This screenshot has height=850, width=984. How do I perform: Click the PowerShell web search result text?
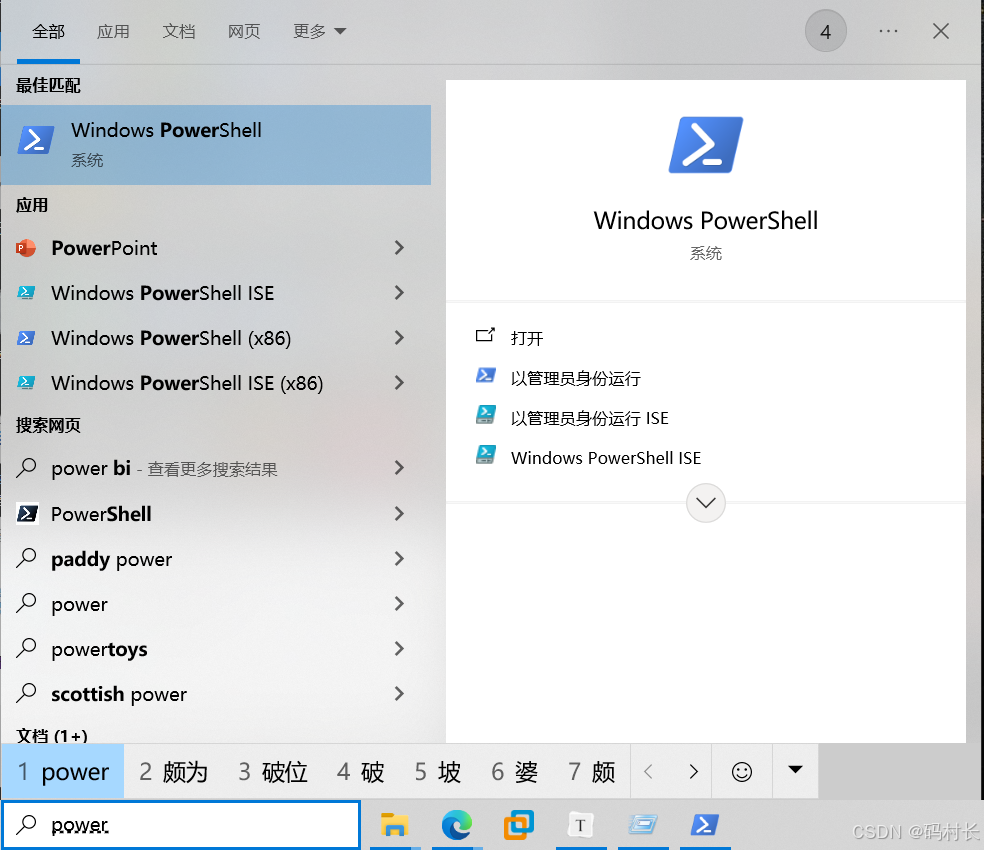[x=101, y=514]
